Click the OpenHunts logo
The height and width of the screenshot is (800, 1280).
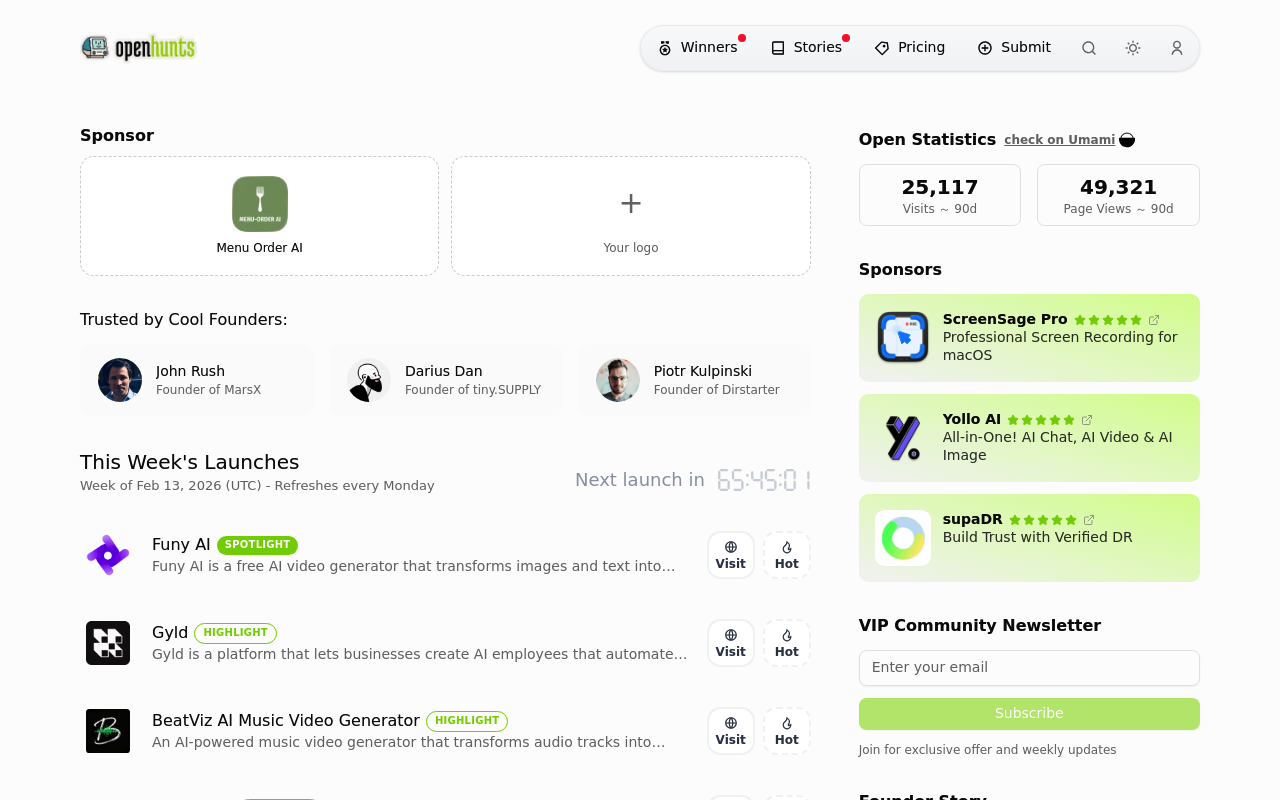click(x=138, y=48)
